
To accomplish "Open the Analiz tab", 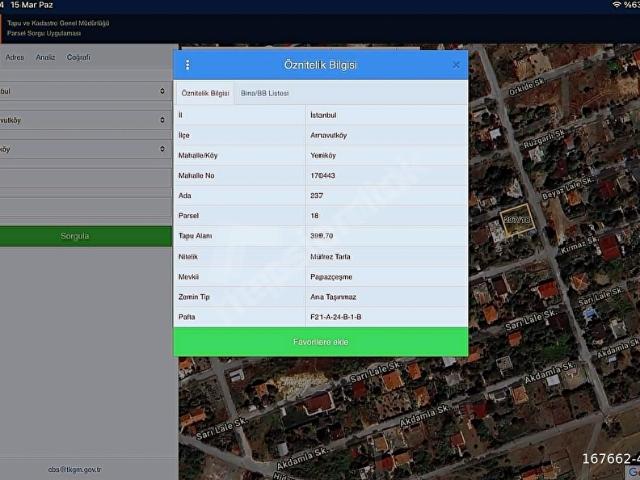I will [45, 57].
